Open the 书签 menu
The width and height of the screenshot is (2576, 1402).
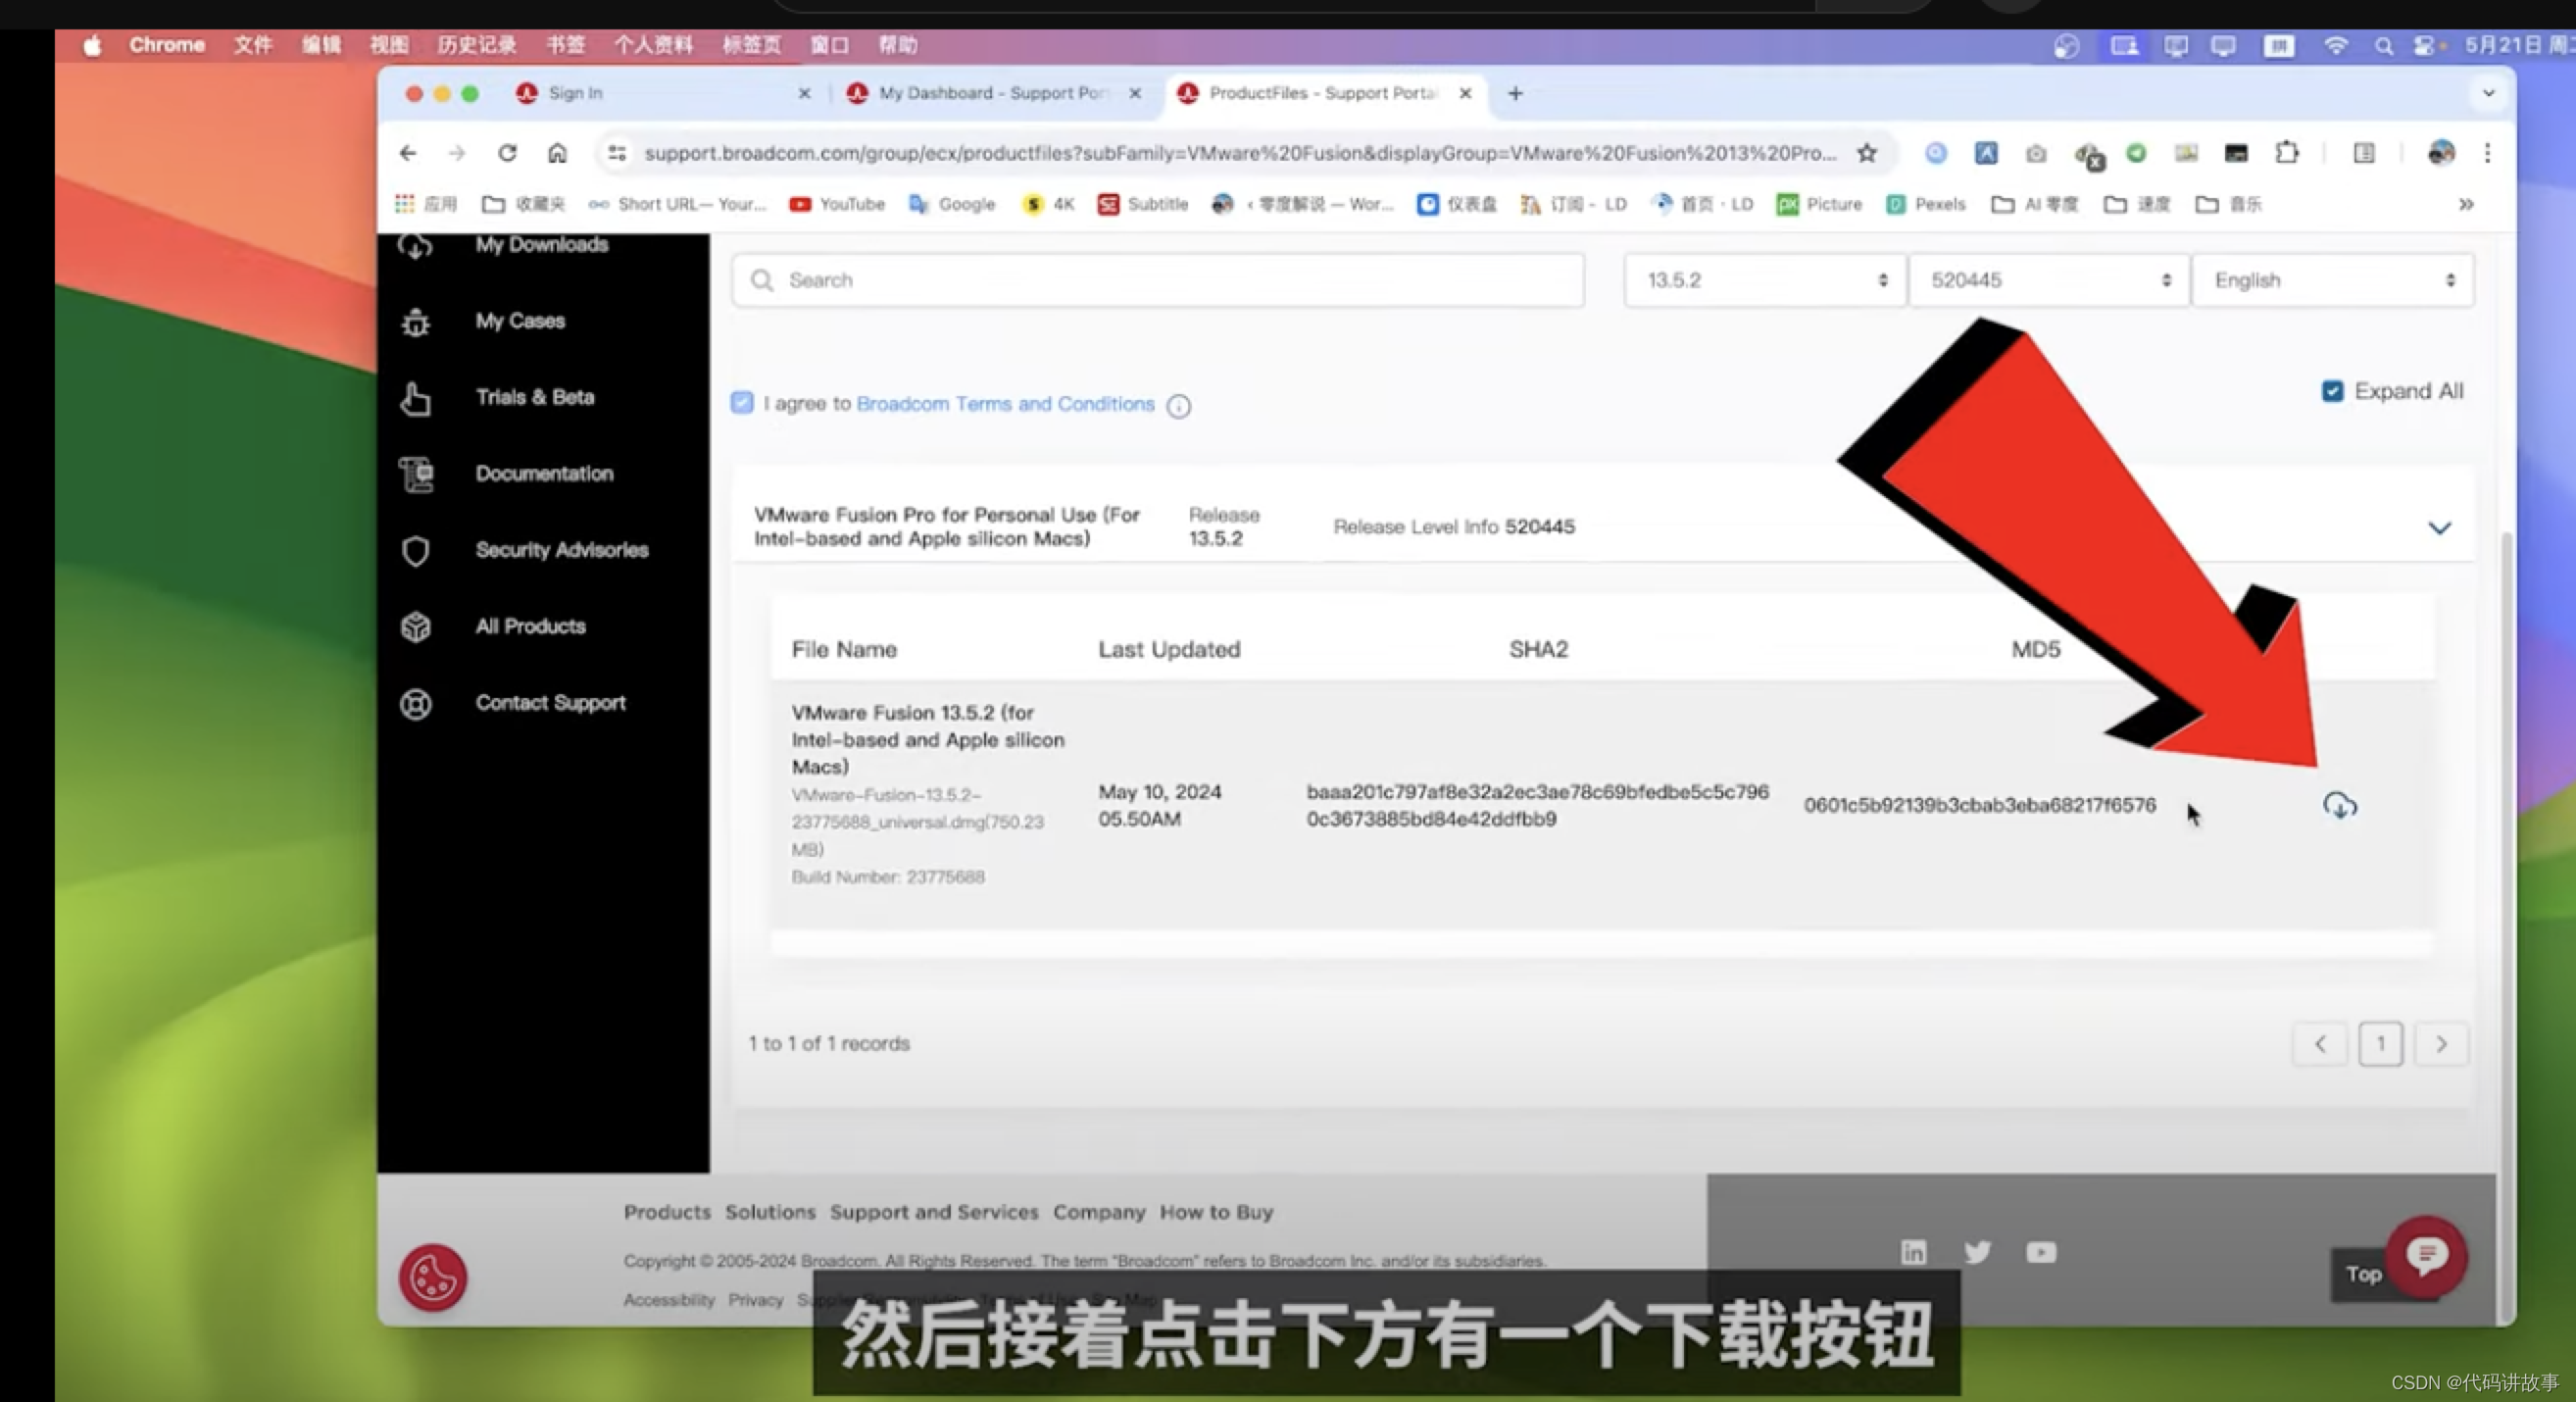click(565, 45)
